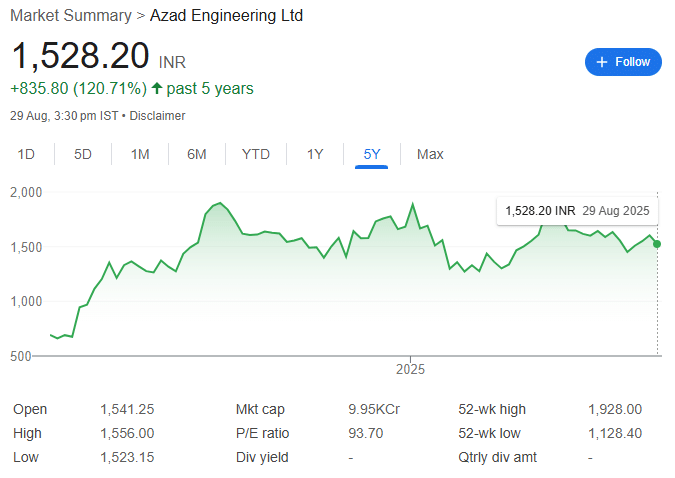Switch chart to 5D range
Image resolution: width=675 pixels, height=478 pixels.
point(83,154)
